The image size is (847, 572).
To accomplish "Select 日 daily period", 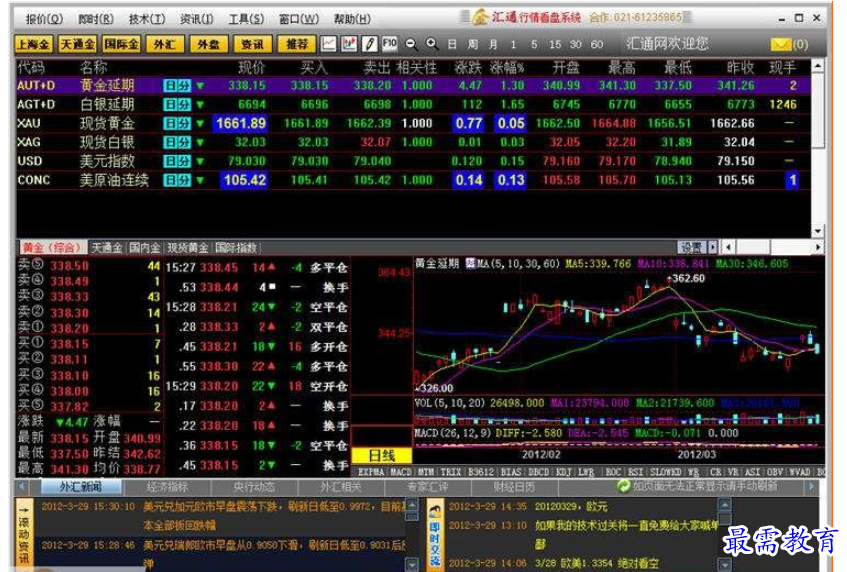I will (452, 44).
